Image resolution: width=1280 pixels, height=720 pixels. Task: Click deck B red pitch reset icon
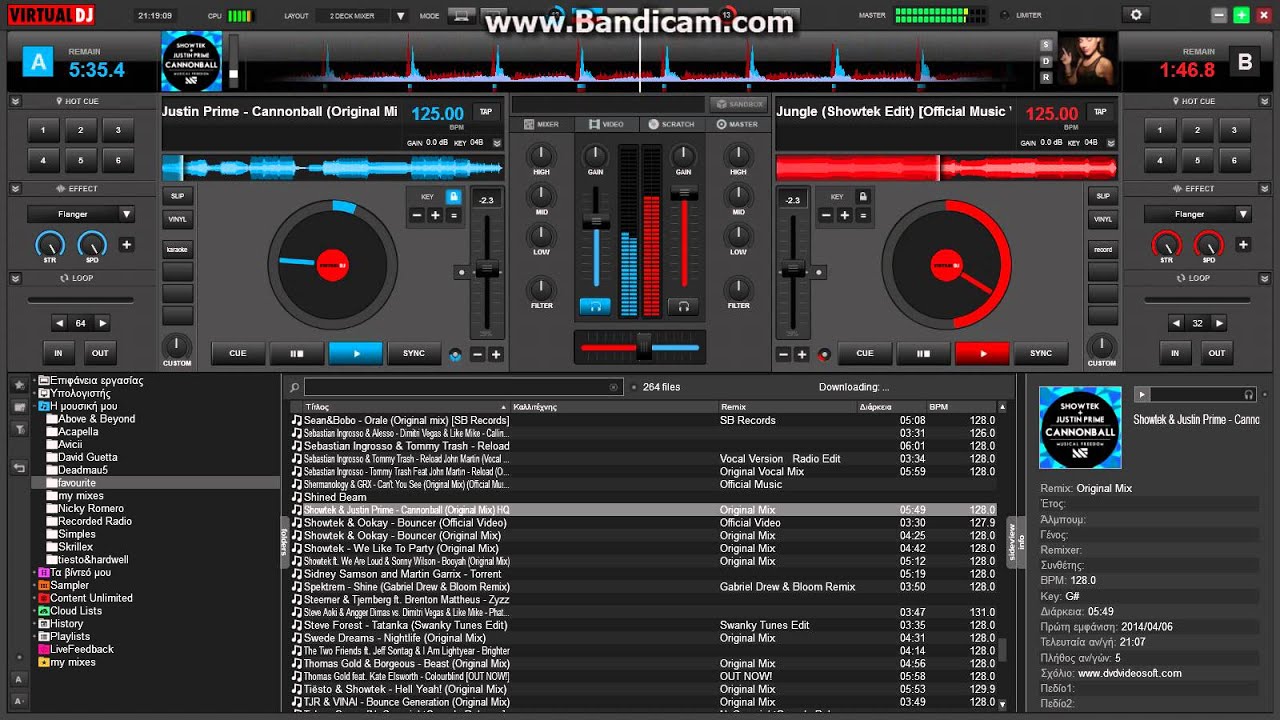[824, 354]
